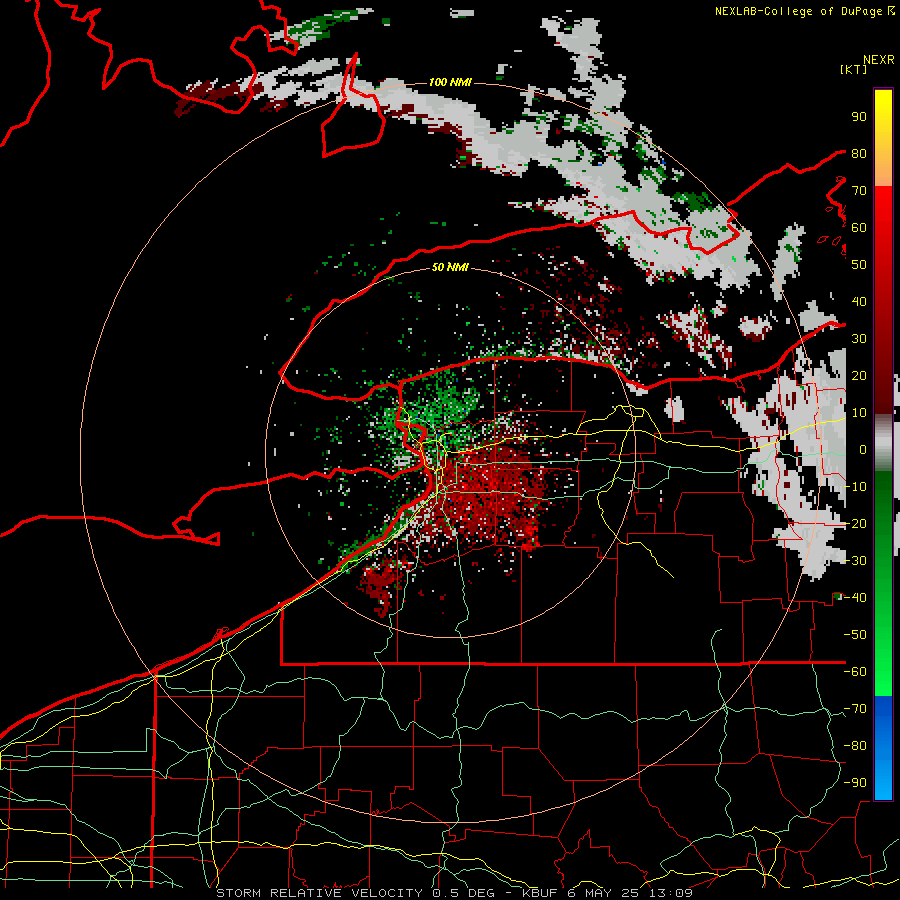Screen dimensions: 900x900
Task: Click the KBUF station identifier
Action: 541,893
